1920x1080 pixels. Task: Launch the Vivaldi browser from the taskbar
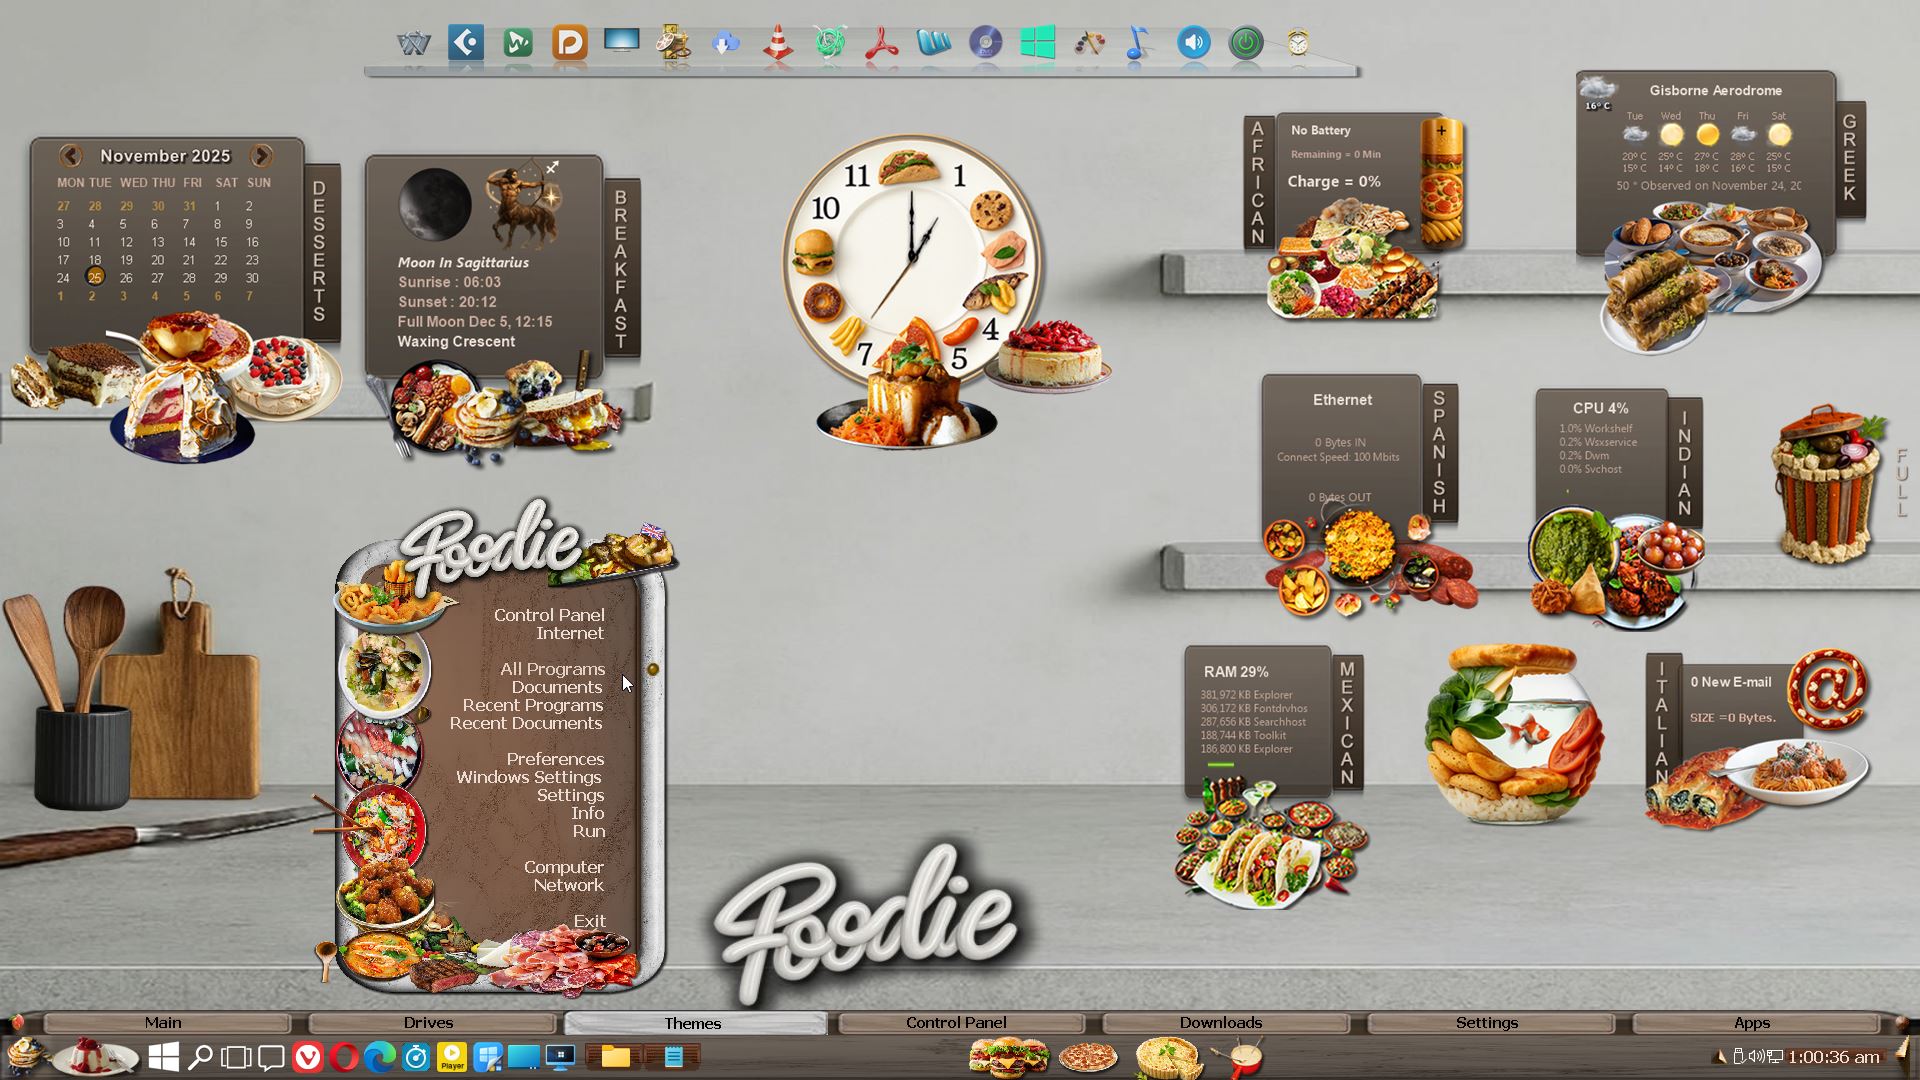[308, 1057]
